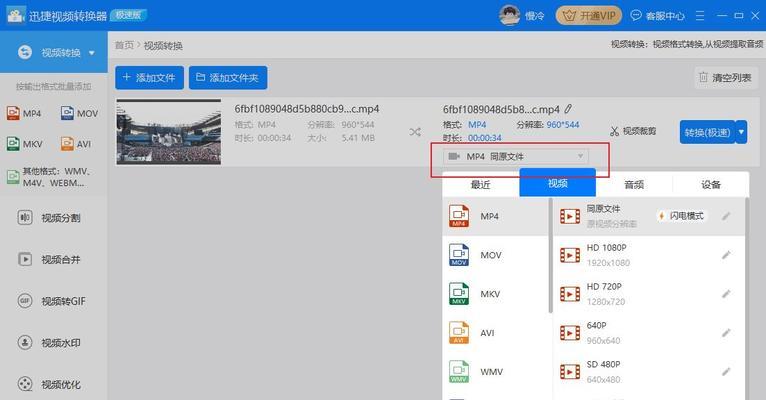The width and height of the screenshot is (766, 400).
Task: Toggle 闪电模式 lightning mode
Action: pos(681,216)
